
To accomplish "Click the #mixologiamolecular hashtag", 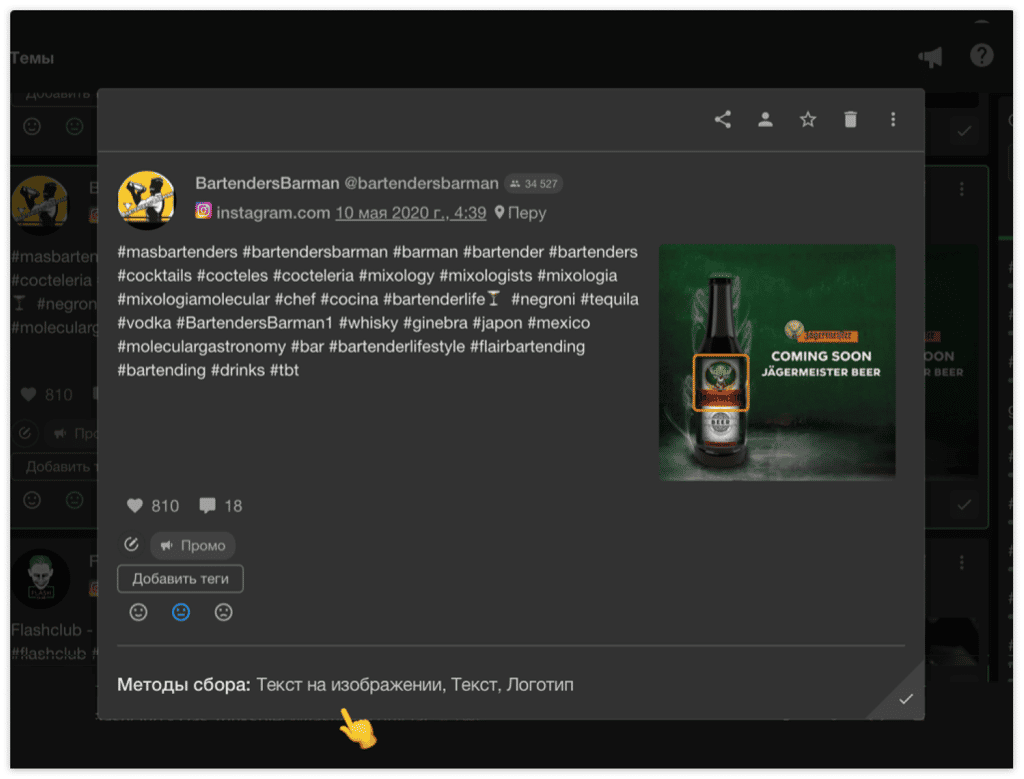I will tap(193, 299).
